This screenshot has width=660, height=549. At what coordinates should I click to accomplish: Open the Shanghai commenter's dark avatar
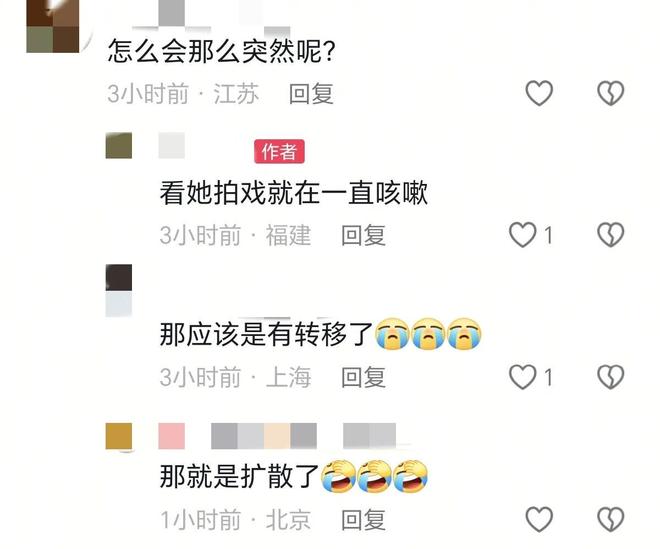coord(119,290)
